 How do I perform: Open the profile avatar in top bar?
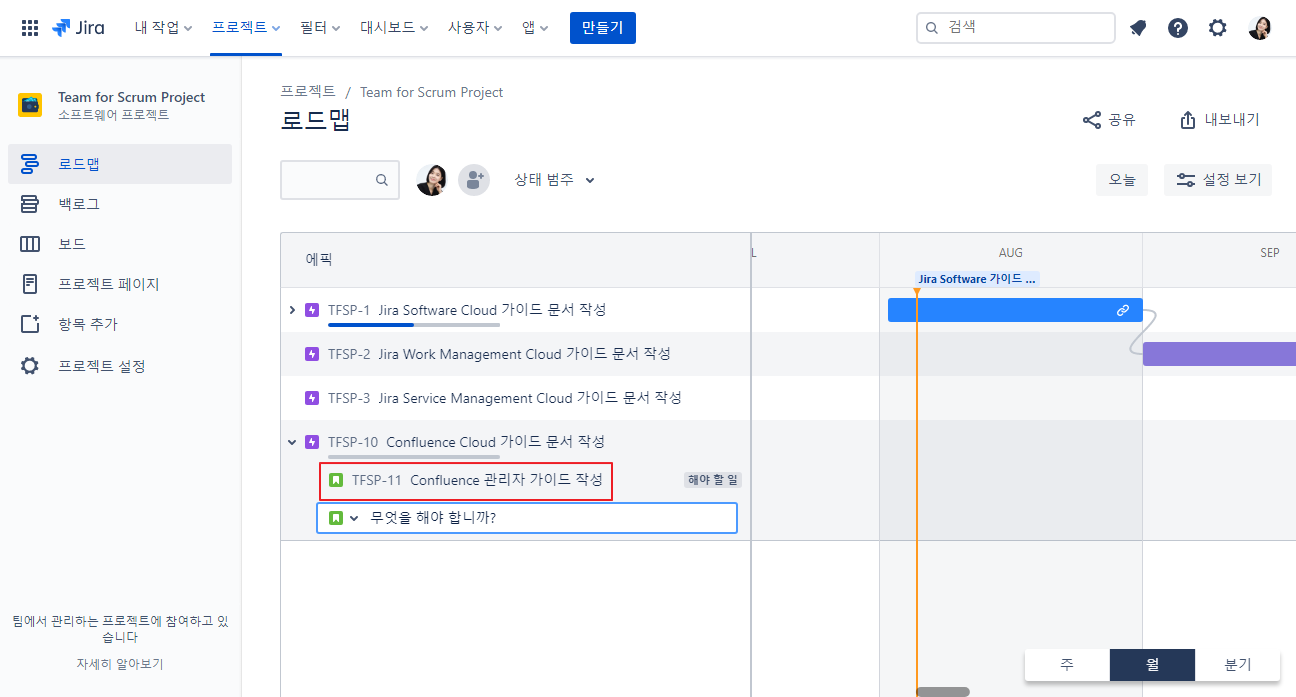point(1260,28)
